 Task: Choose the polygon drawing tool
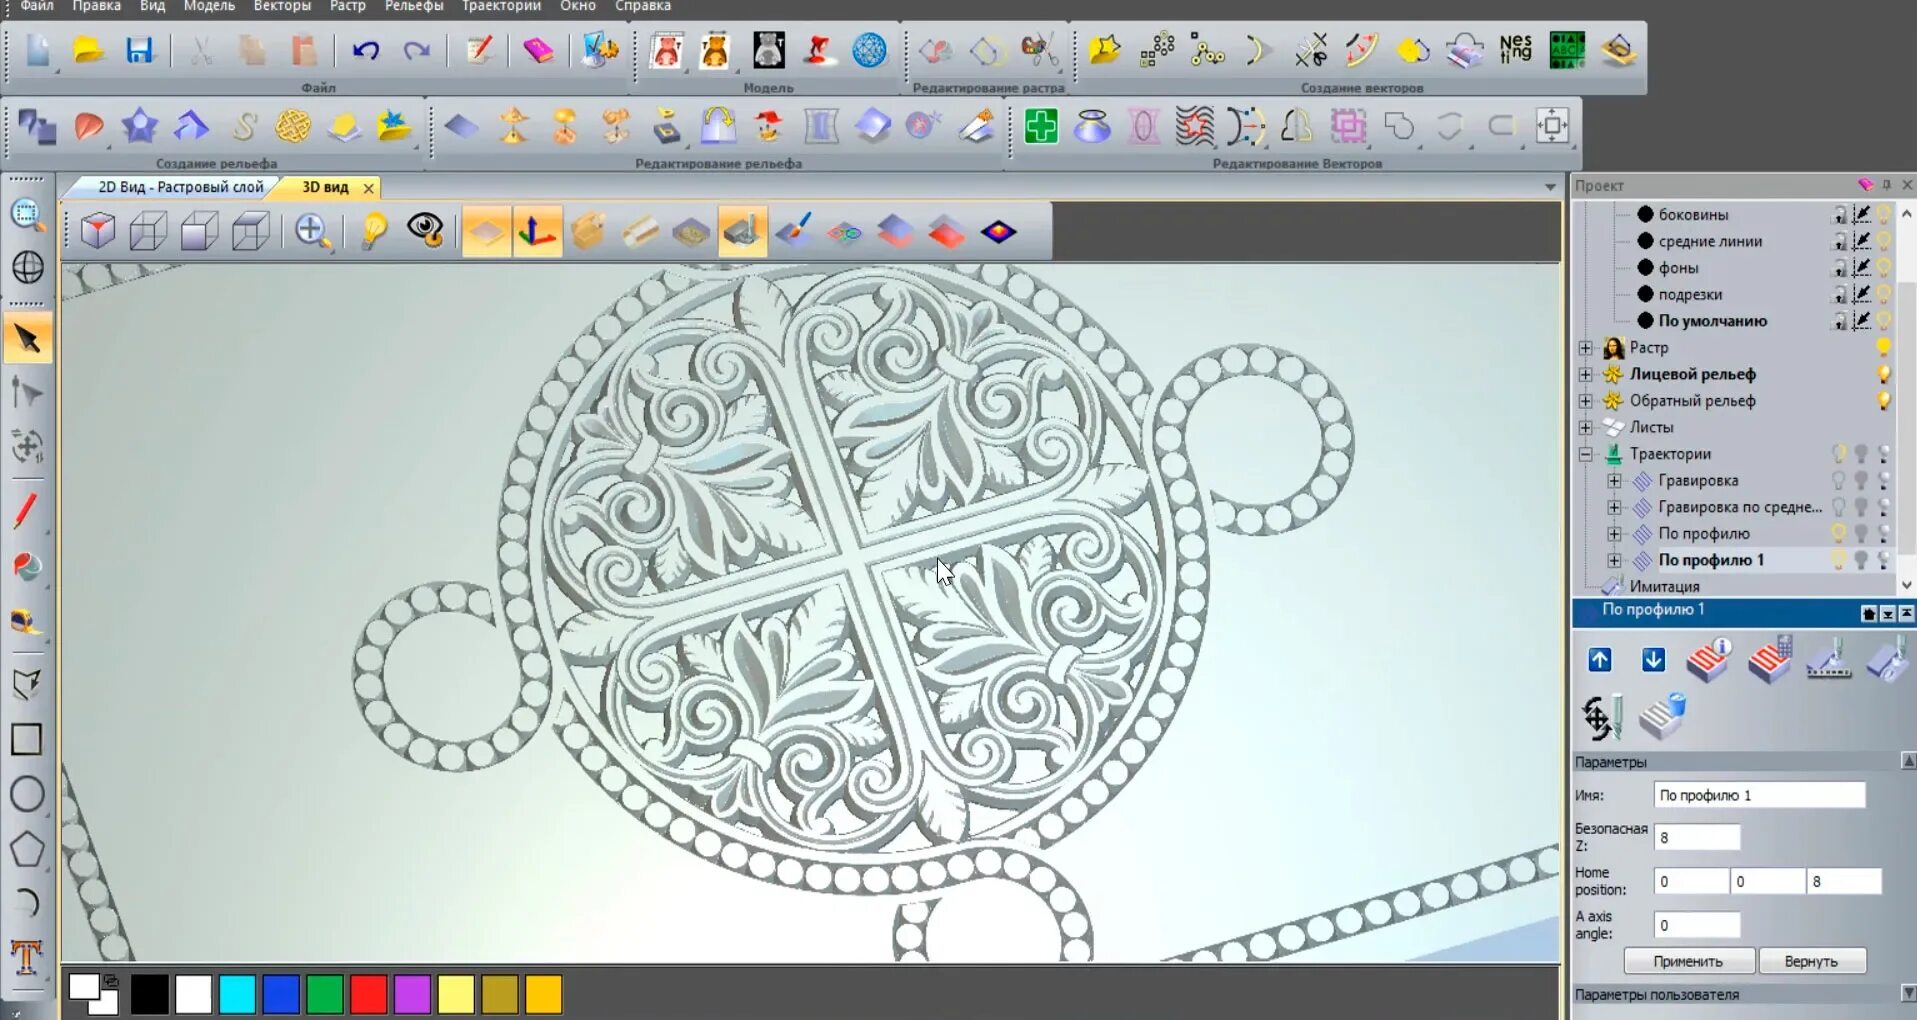point(27,849)
